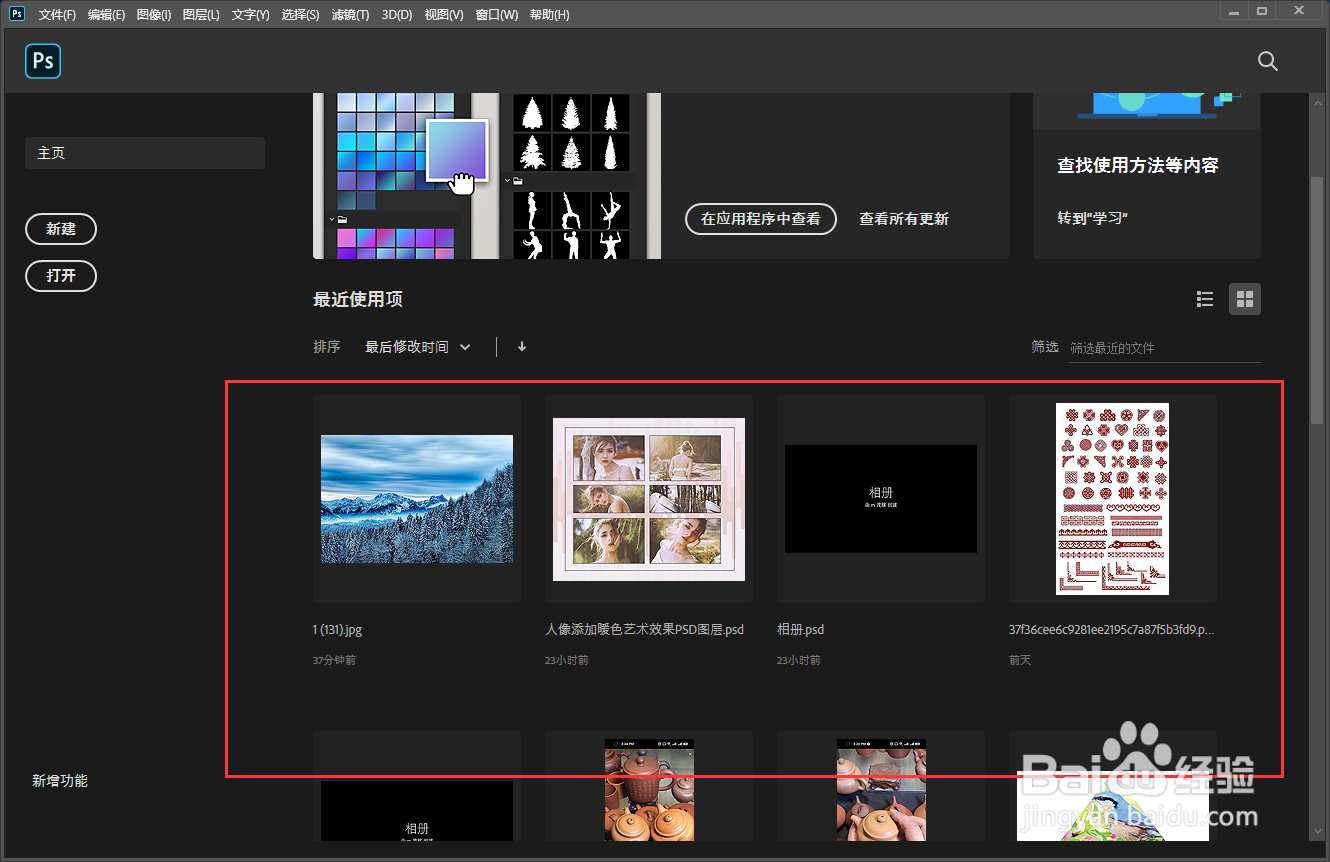The image size is (1330, 862).
Task: Open the 图像(I) menu
Action: (x=153, y=15)
